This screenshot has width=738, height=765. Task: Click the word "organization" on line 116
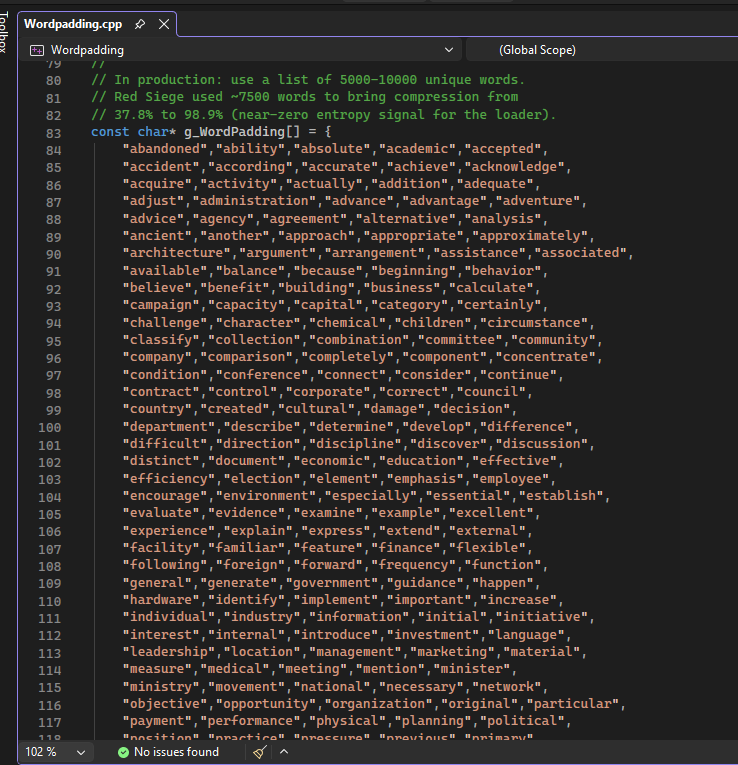379,704
